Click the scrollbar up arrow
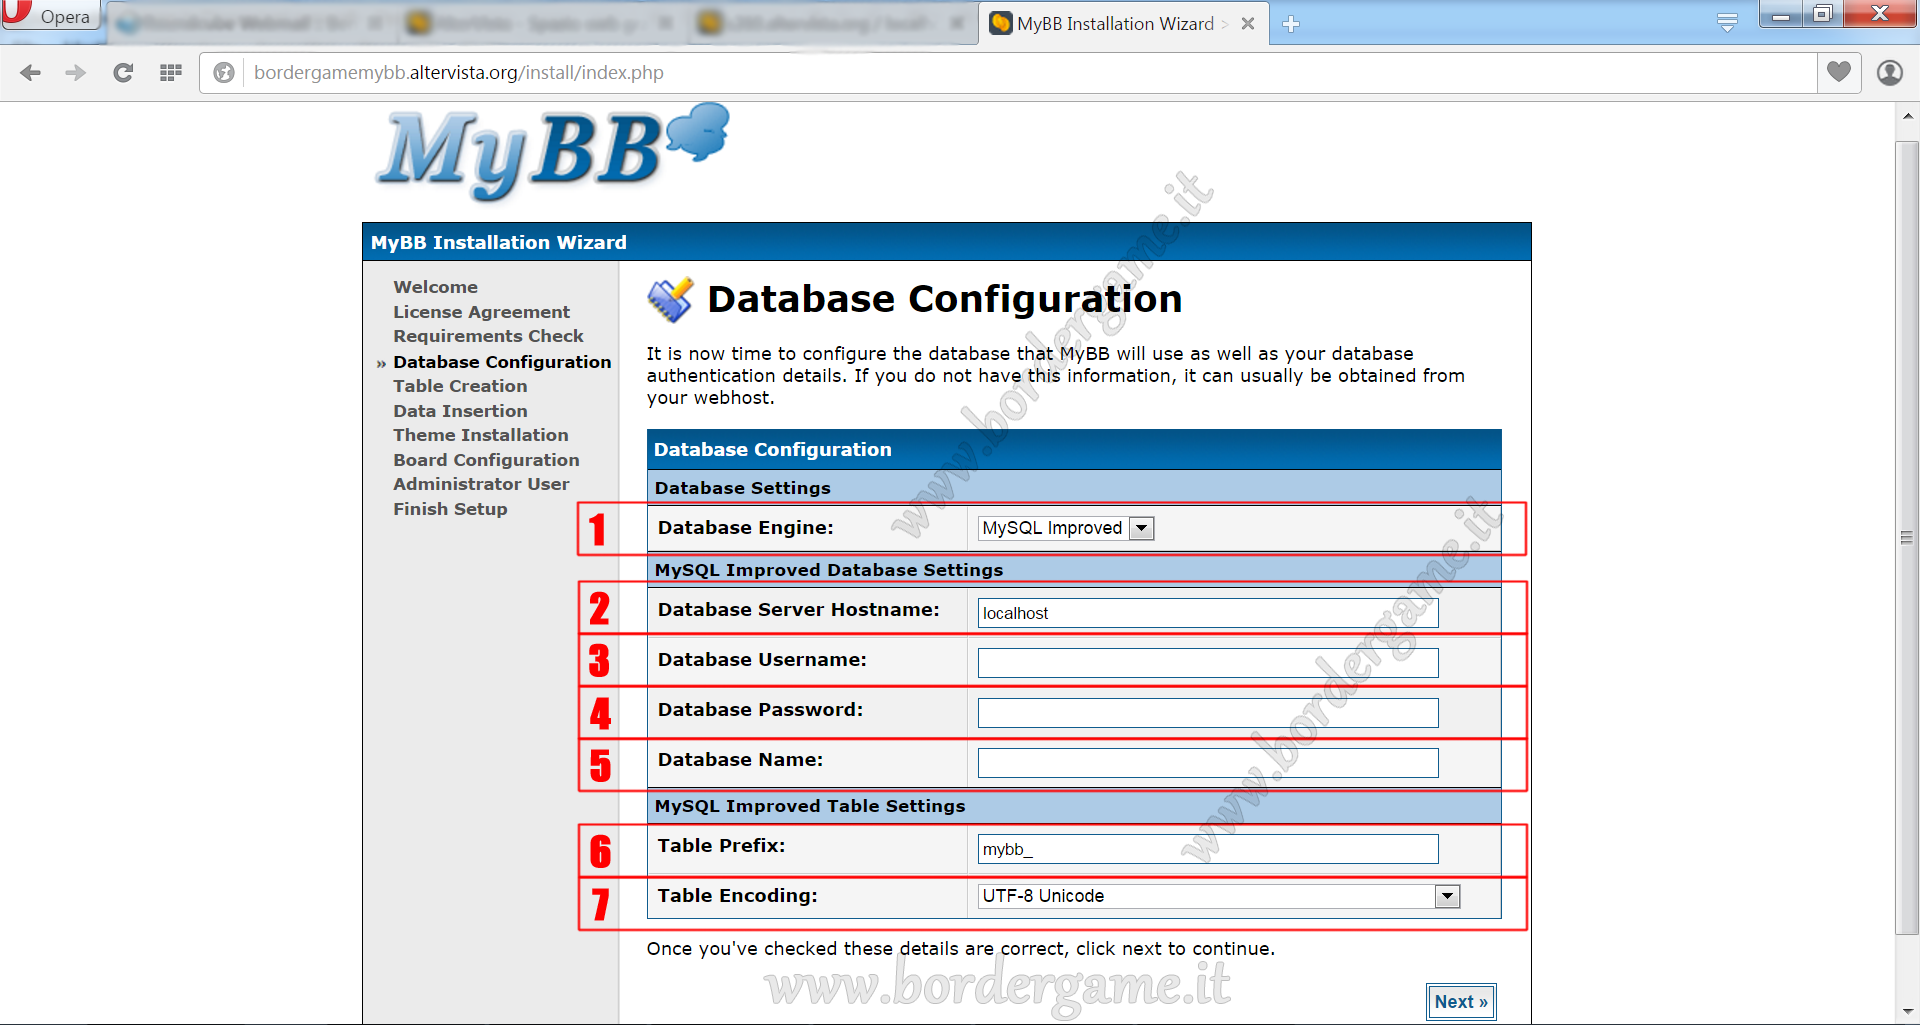1920x1025 pixels. [x=1907, y=116]
